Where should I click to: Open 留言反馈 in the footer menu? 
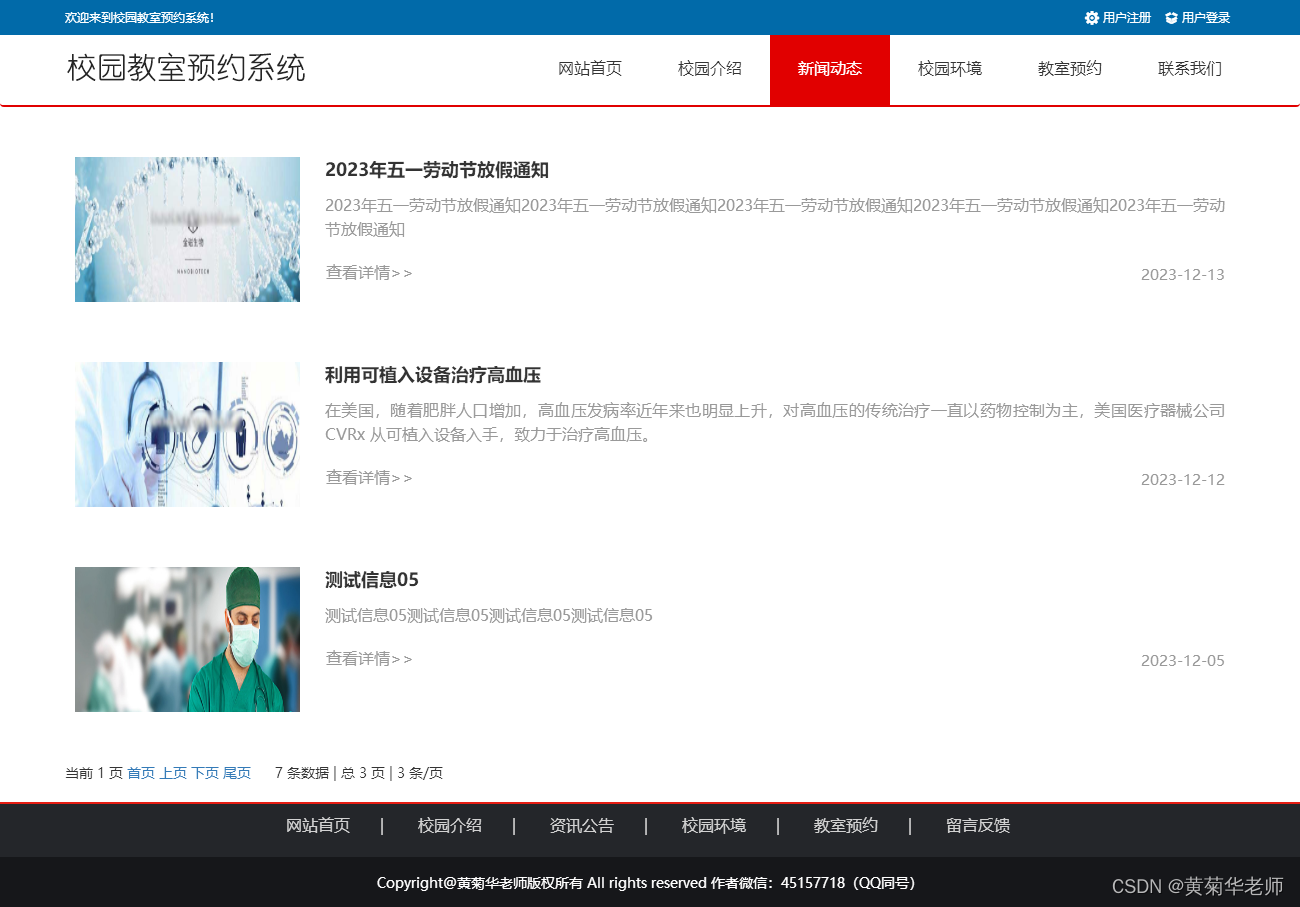tap(977, 825)
